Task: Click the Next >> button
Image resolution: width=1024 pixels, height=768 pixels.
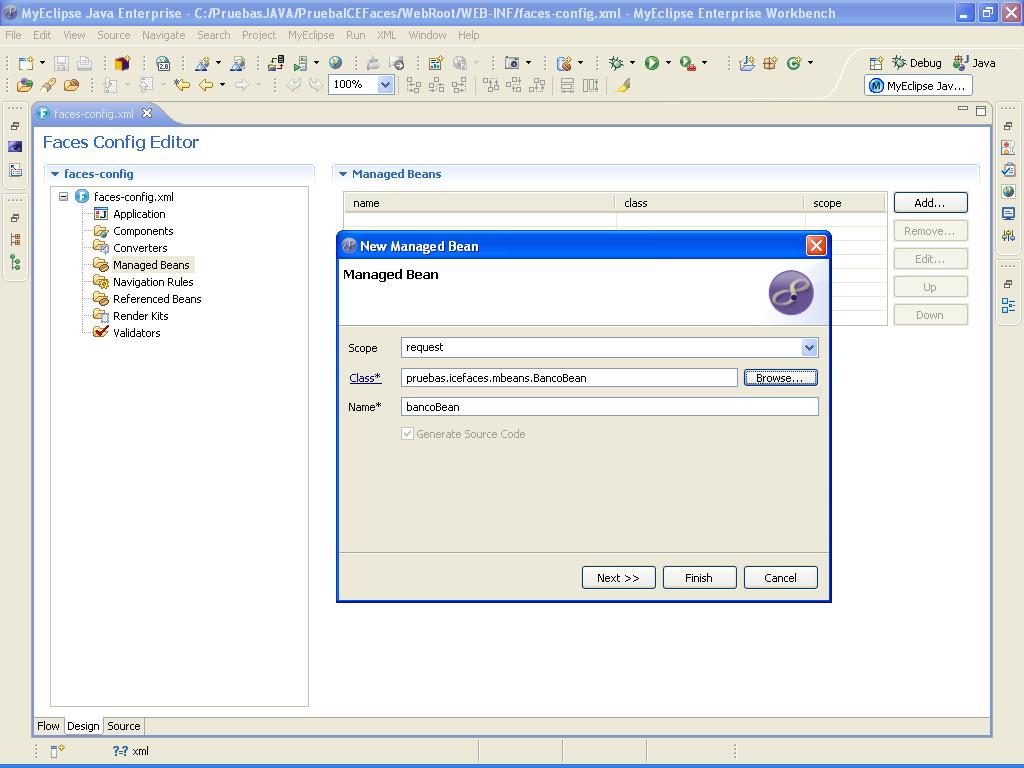Action: [x=618, y=577]
